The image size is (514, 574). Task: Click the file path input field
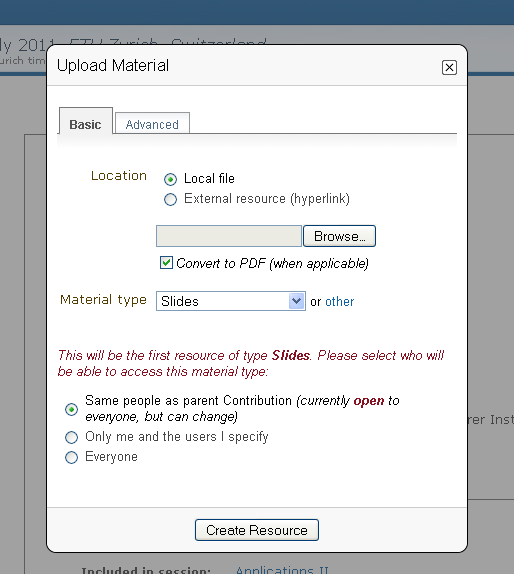(229, 236)
